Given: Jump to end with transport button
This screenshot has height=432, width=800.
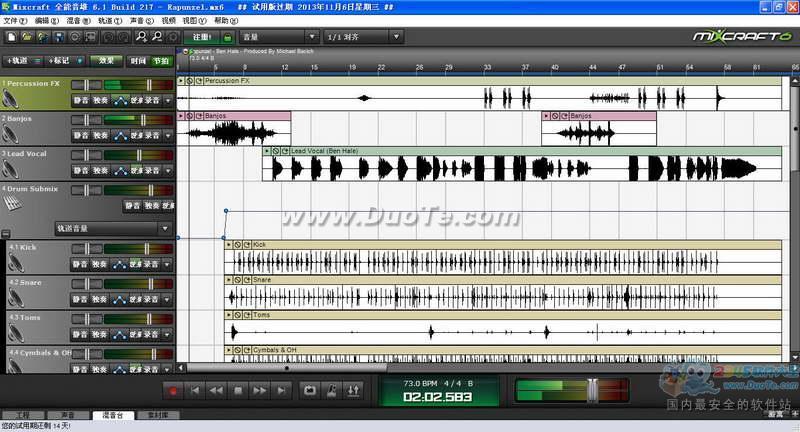Looking at the screenshot, I should tap(281, 391).
